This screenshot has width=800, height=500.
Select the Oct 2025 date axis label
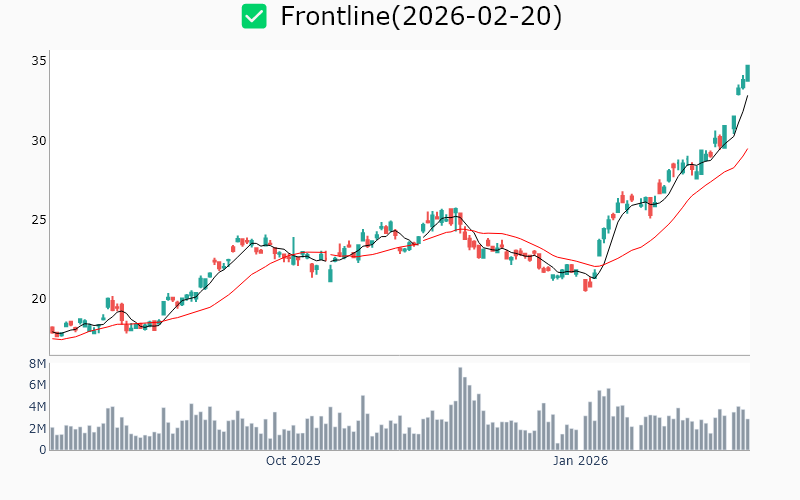(293, 461)
